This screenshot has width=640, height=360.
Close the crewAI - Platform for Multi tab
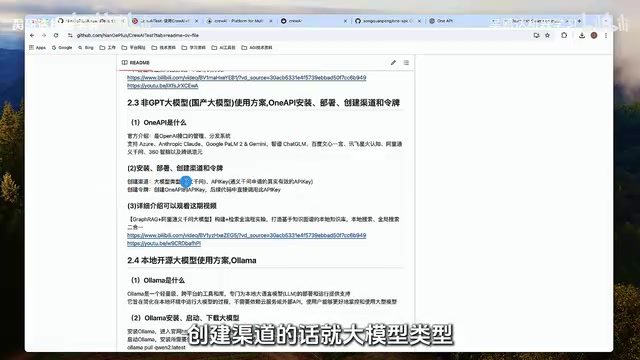(271, 21)
